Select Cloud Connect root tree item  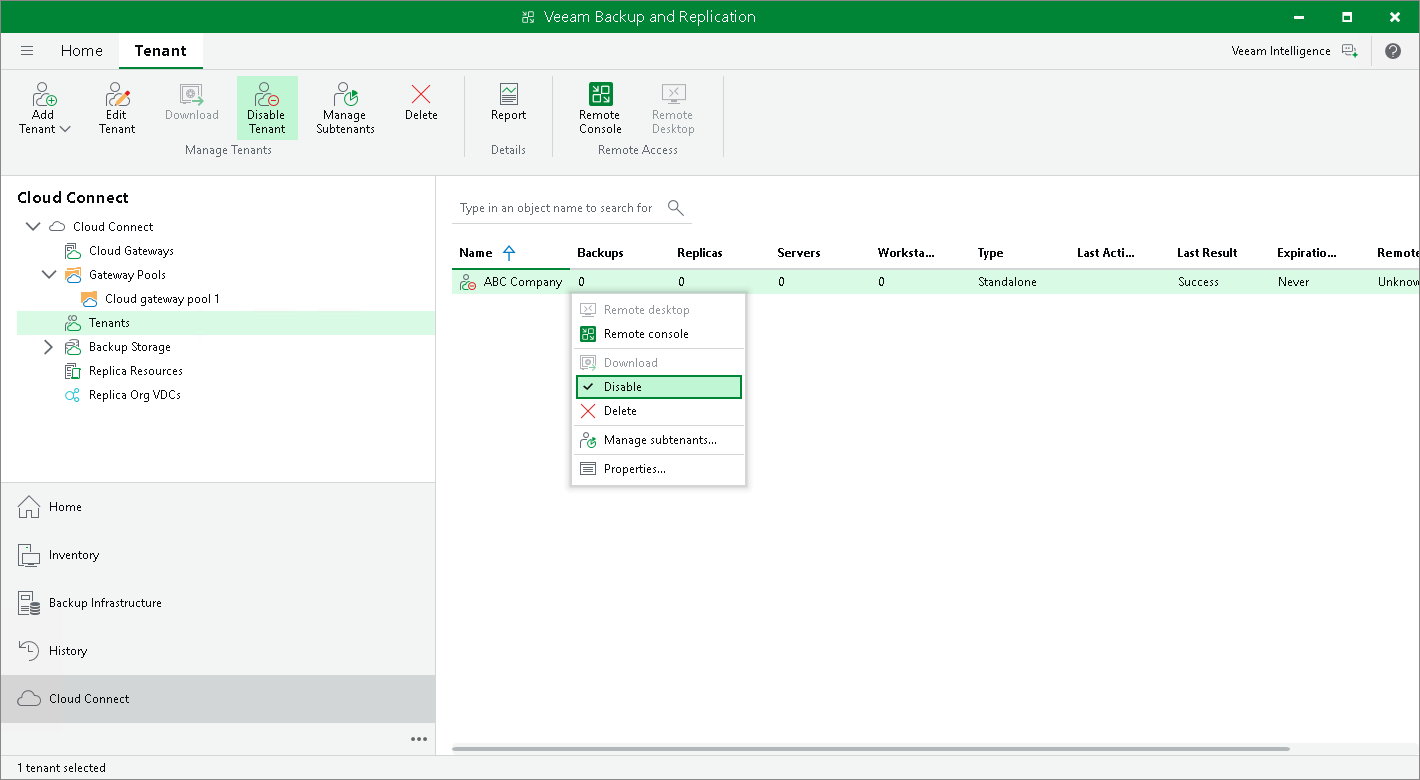point(113,227)
